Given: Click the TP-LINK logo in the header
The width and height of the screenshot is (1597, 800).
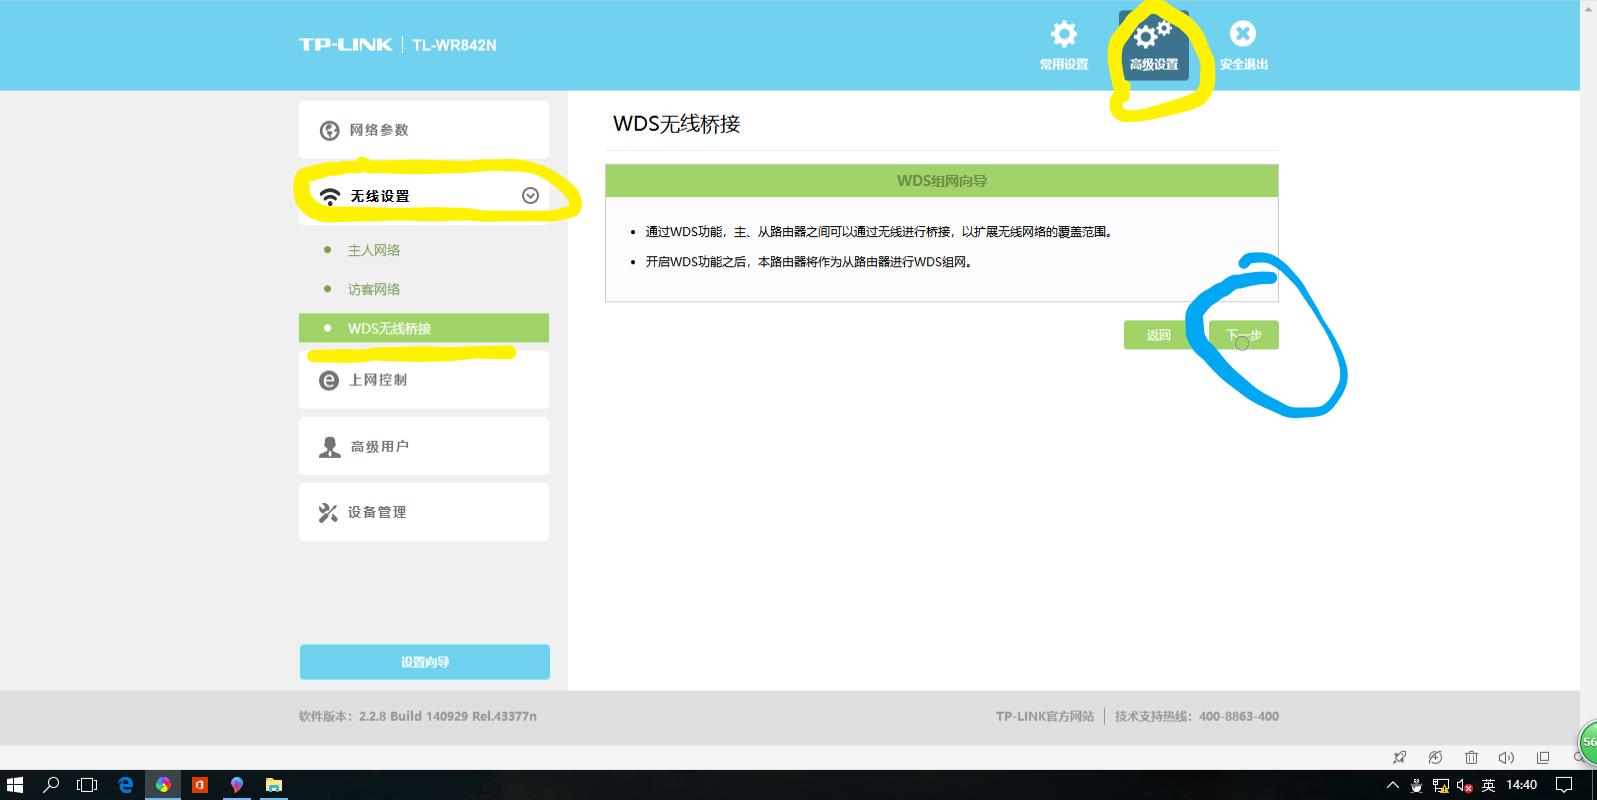Looking at the screenshot, I should click(x=345, y=45).
